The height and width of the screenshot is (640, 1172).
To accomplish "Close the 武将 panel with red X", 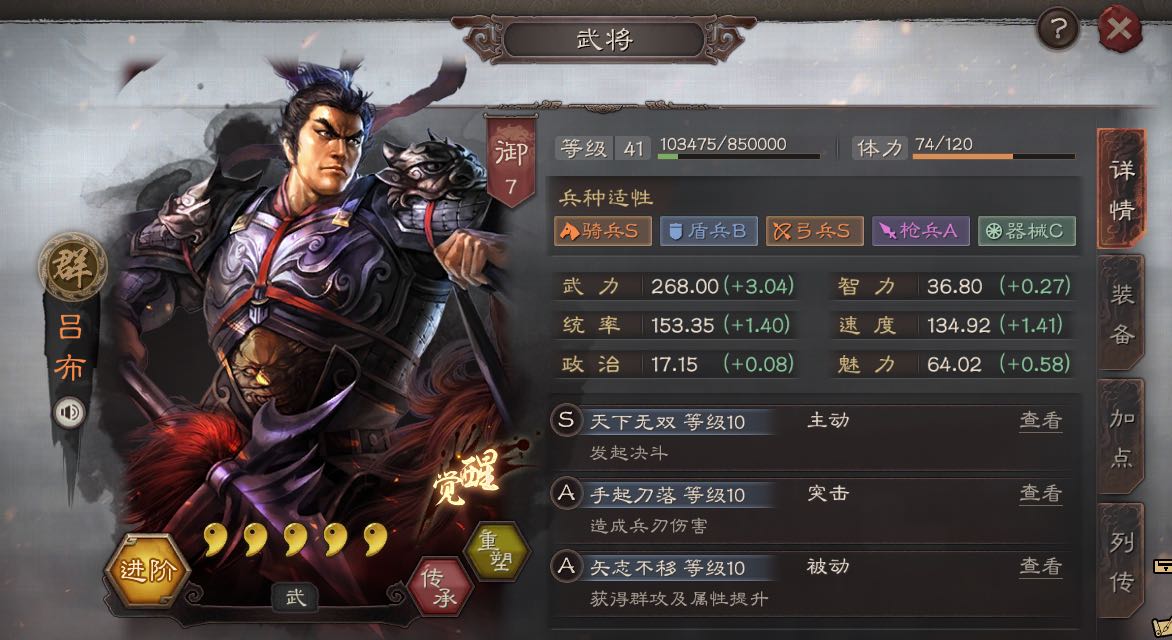I will pos(1119,29).
